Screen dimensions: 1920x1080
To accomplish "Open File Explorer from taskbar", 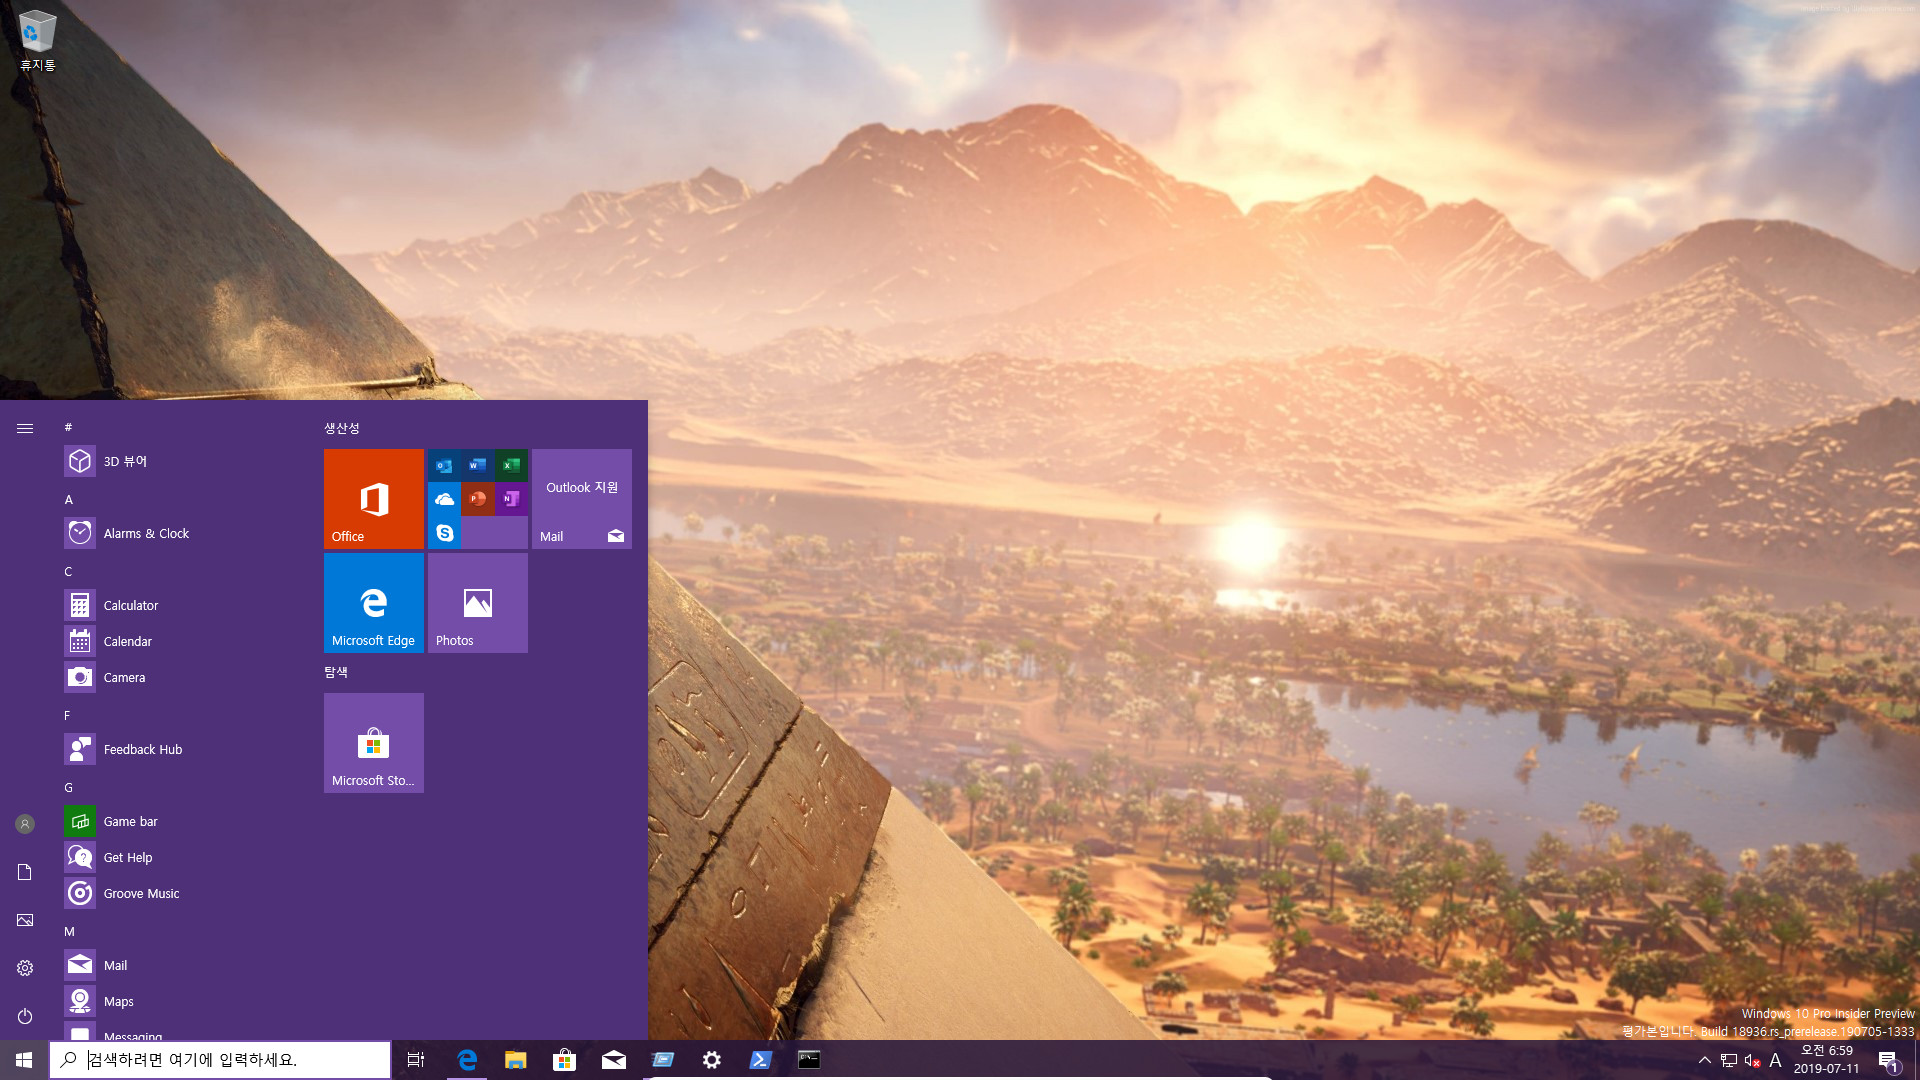I will [x=515, y=1060].
